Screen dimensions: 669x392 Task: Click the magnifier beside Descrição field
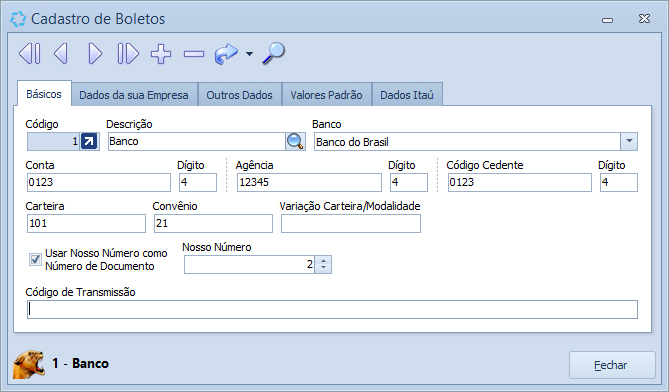tap(295, 141)
